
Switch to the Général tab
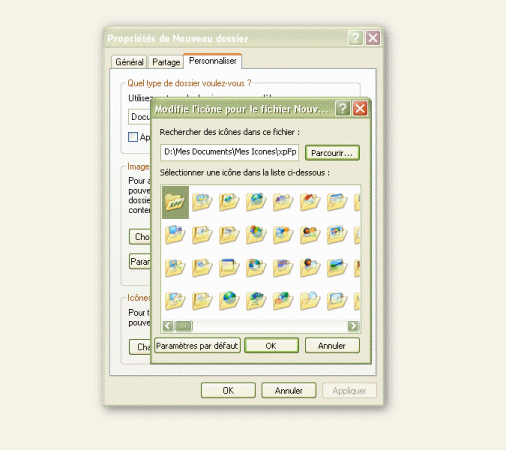click(x=129, y=62)
